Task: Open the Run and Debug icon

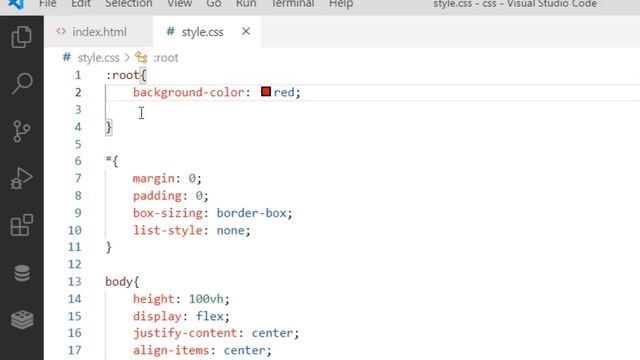Action: coord(22,178)
